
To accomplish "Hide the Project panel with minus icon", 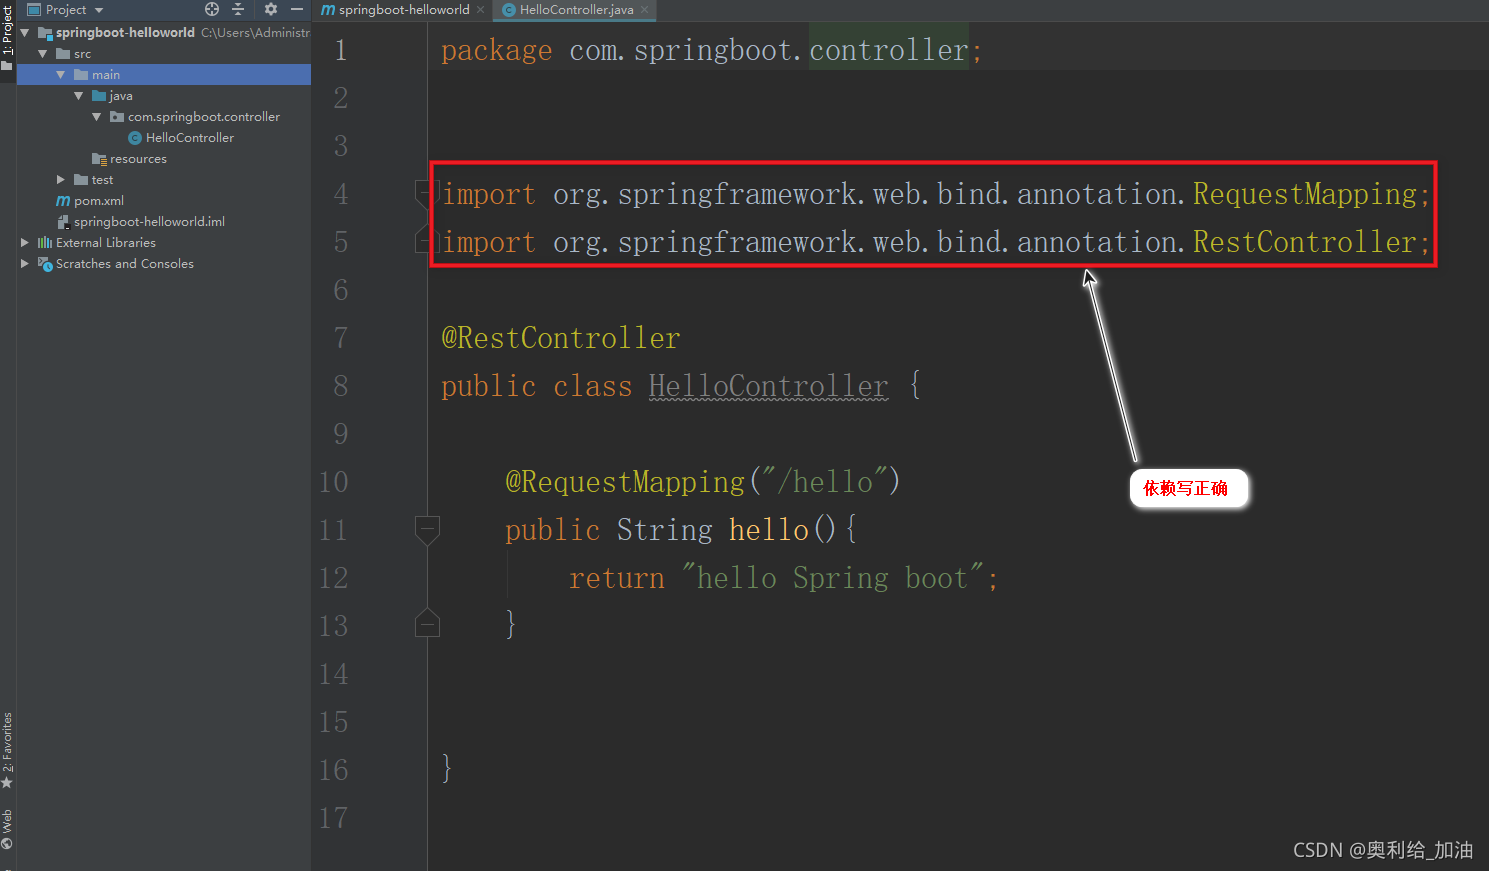I will click(x=297, y=9).
